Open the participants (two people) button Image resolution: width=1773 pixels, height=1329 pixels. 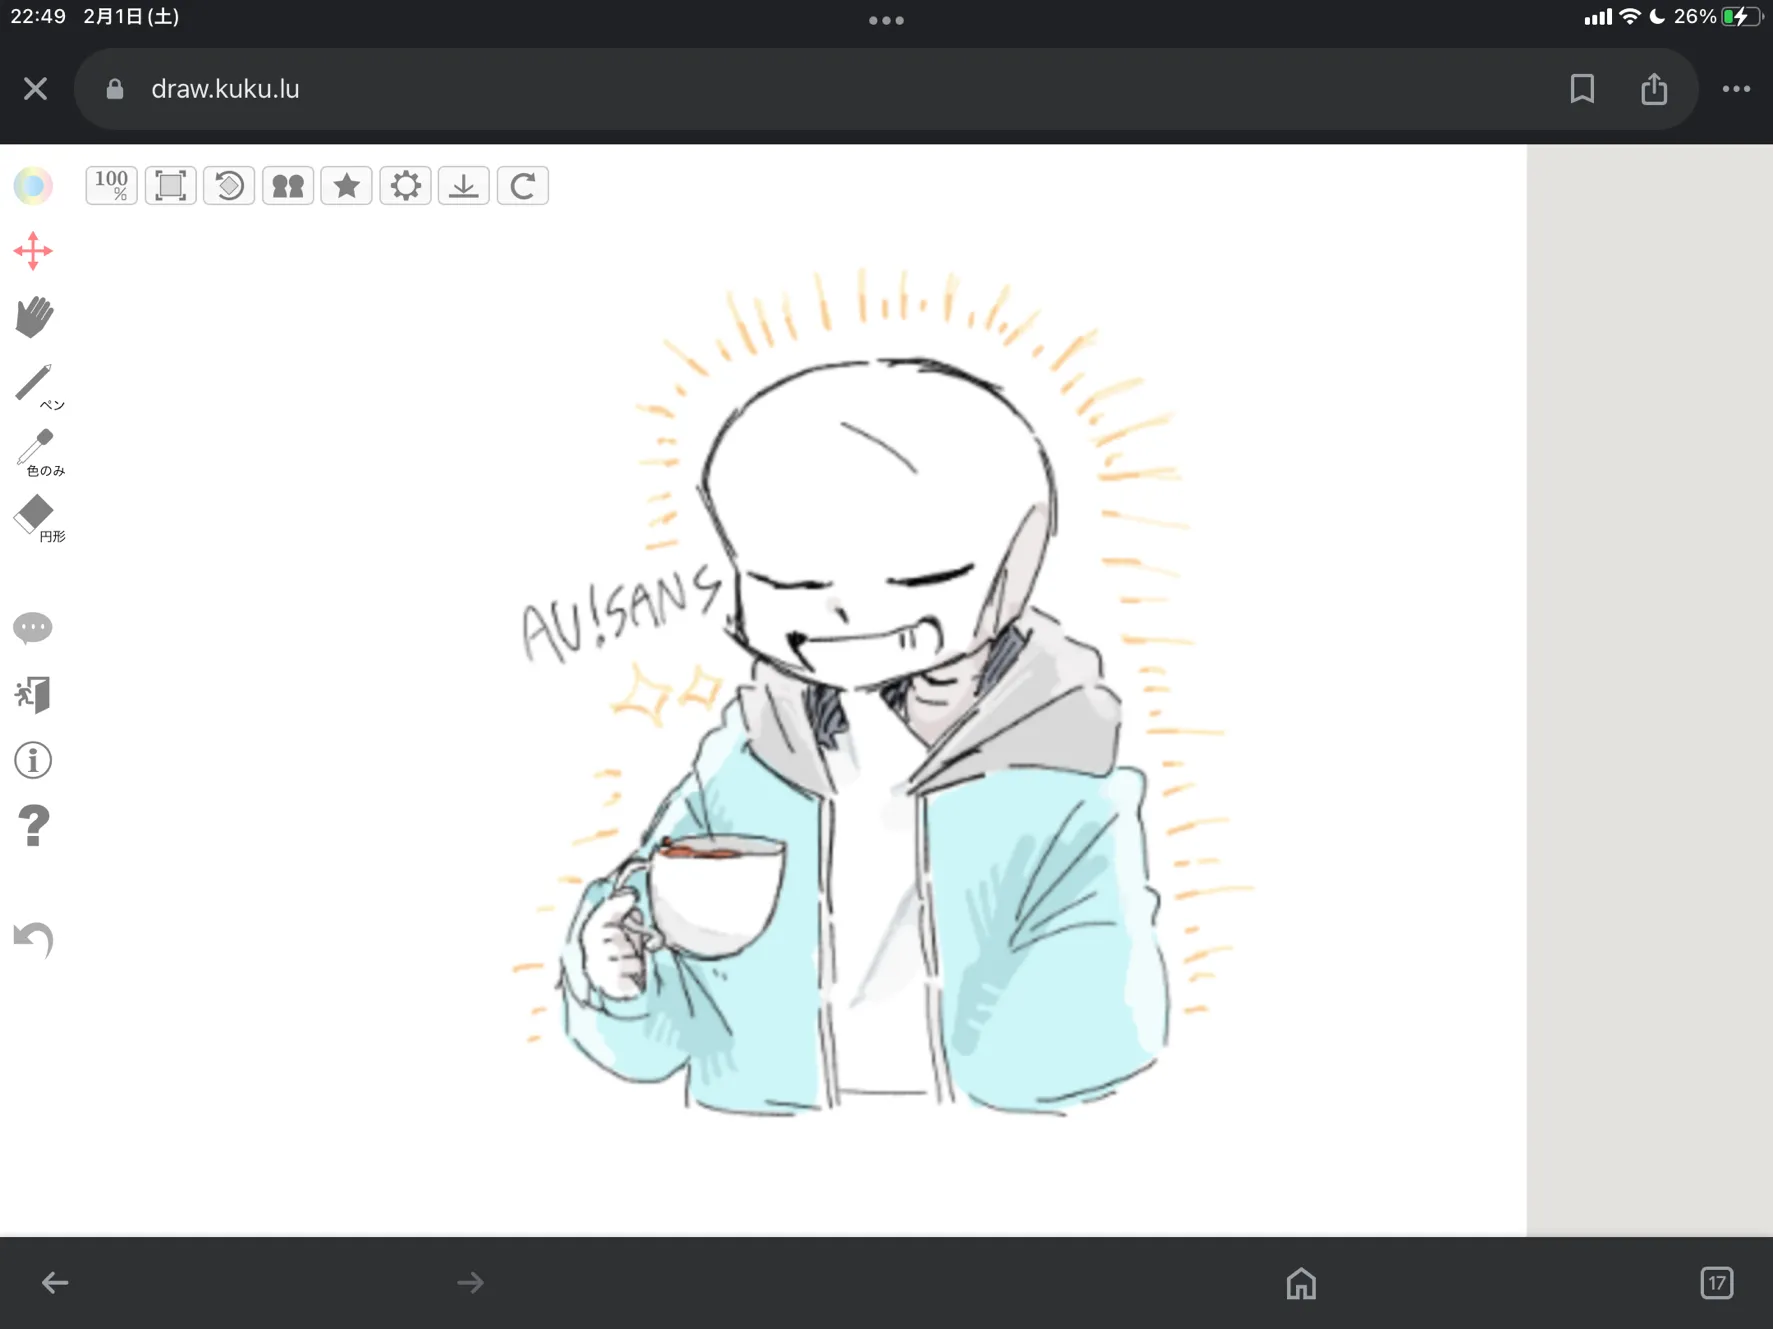pyautogui.click(x=288, y=185)
